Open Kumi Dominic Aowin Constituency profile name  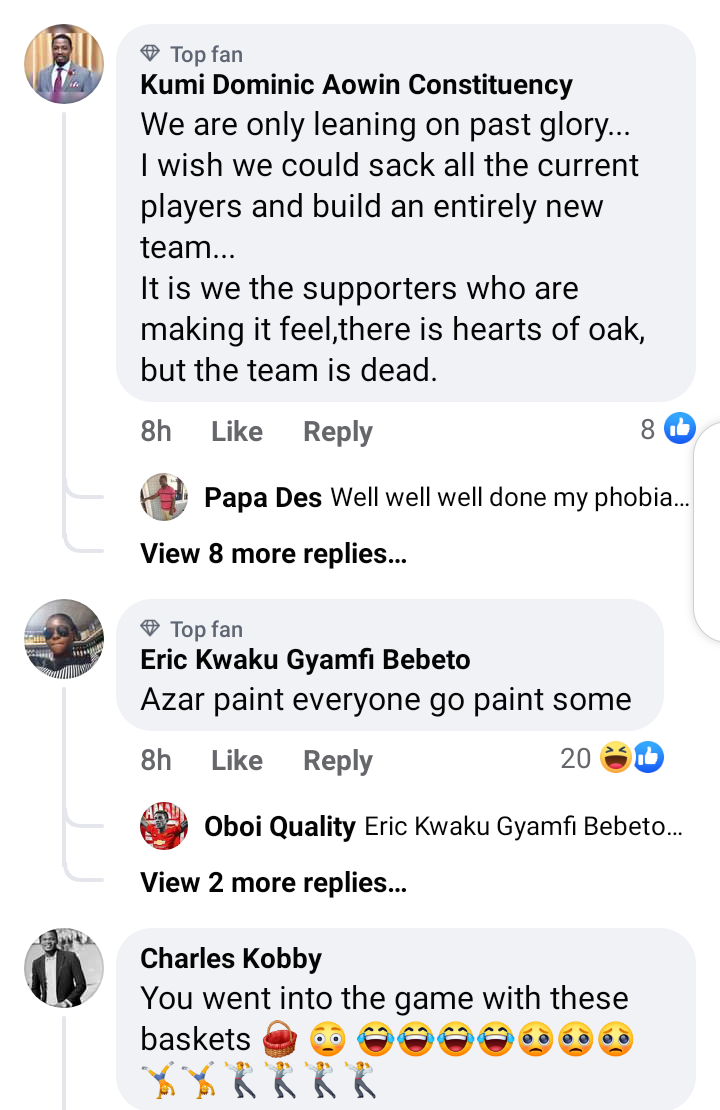356,85
